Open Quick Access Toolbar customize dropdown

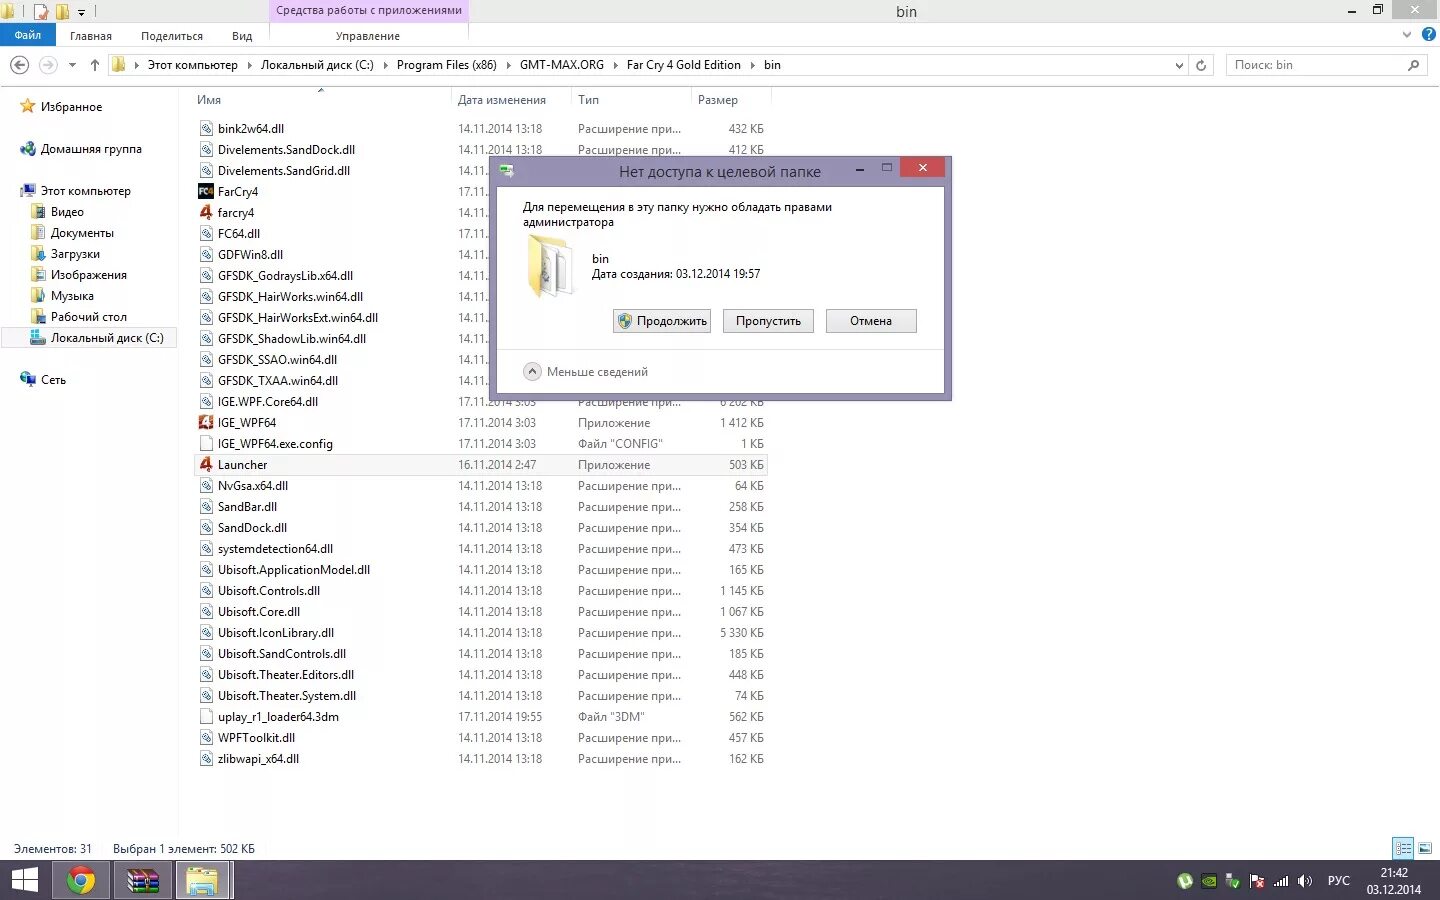pos(82,12)
